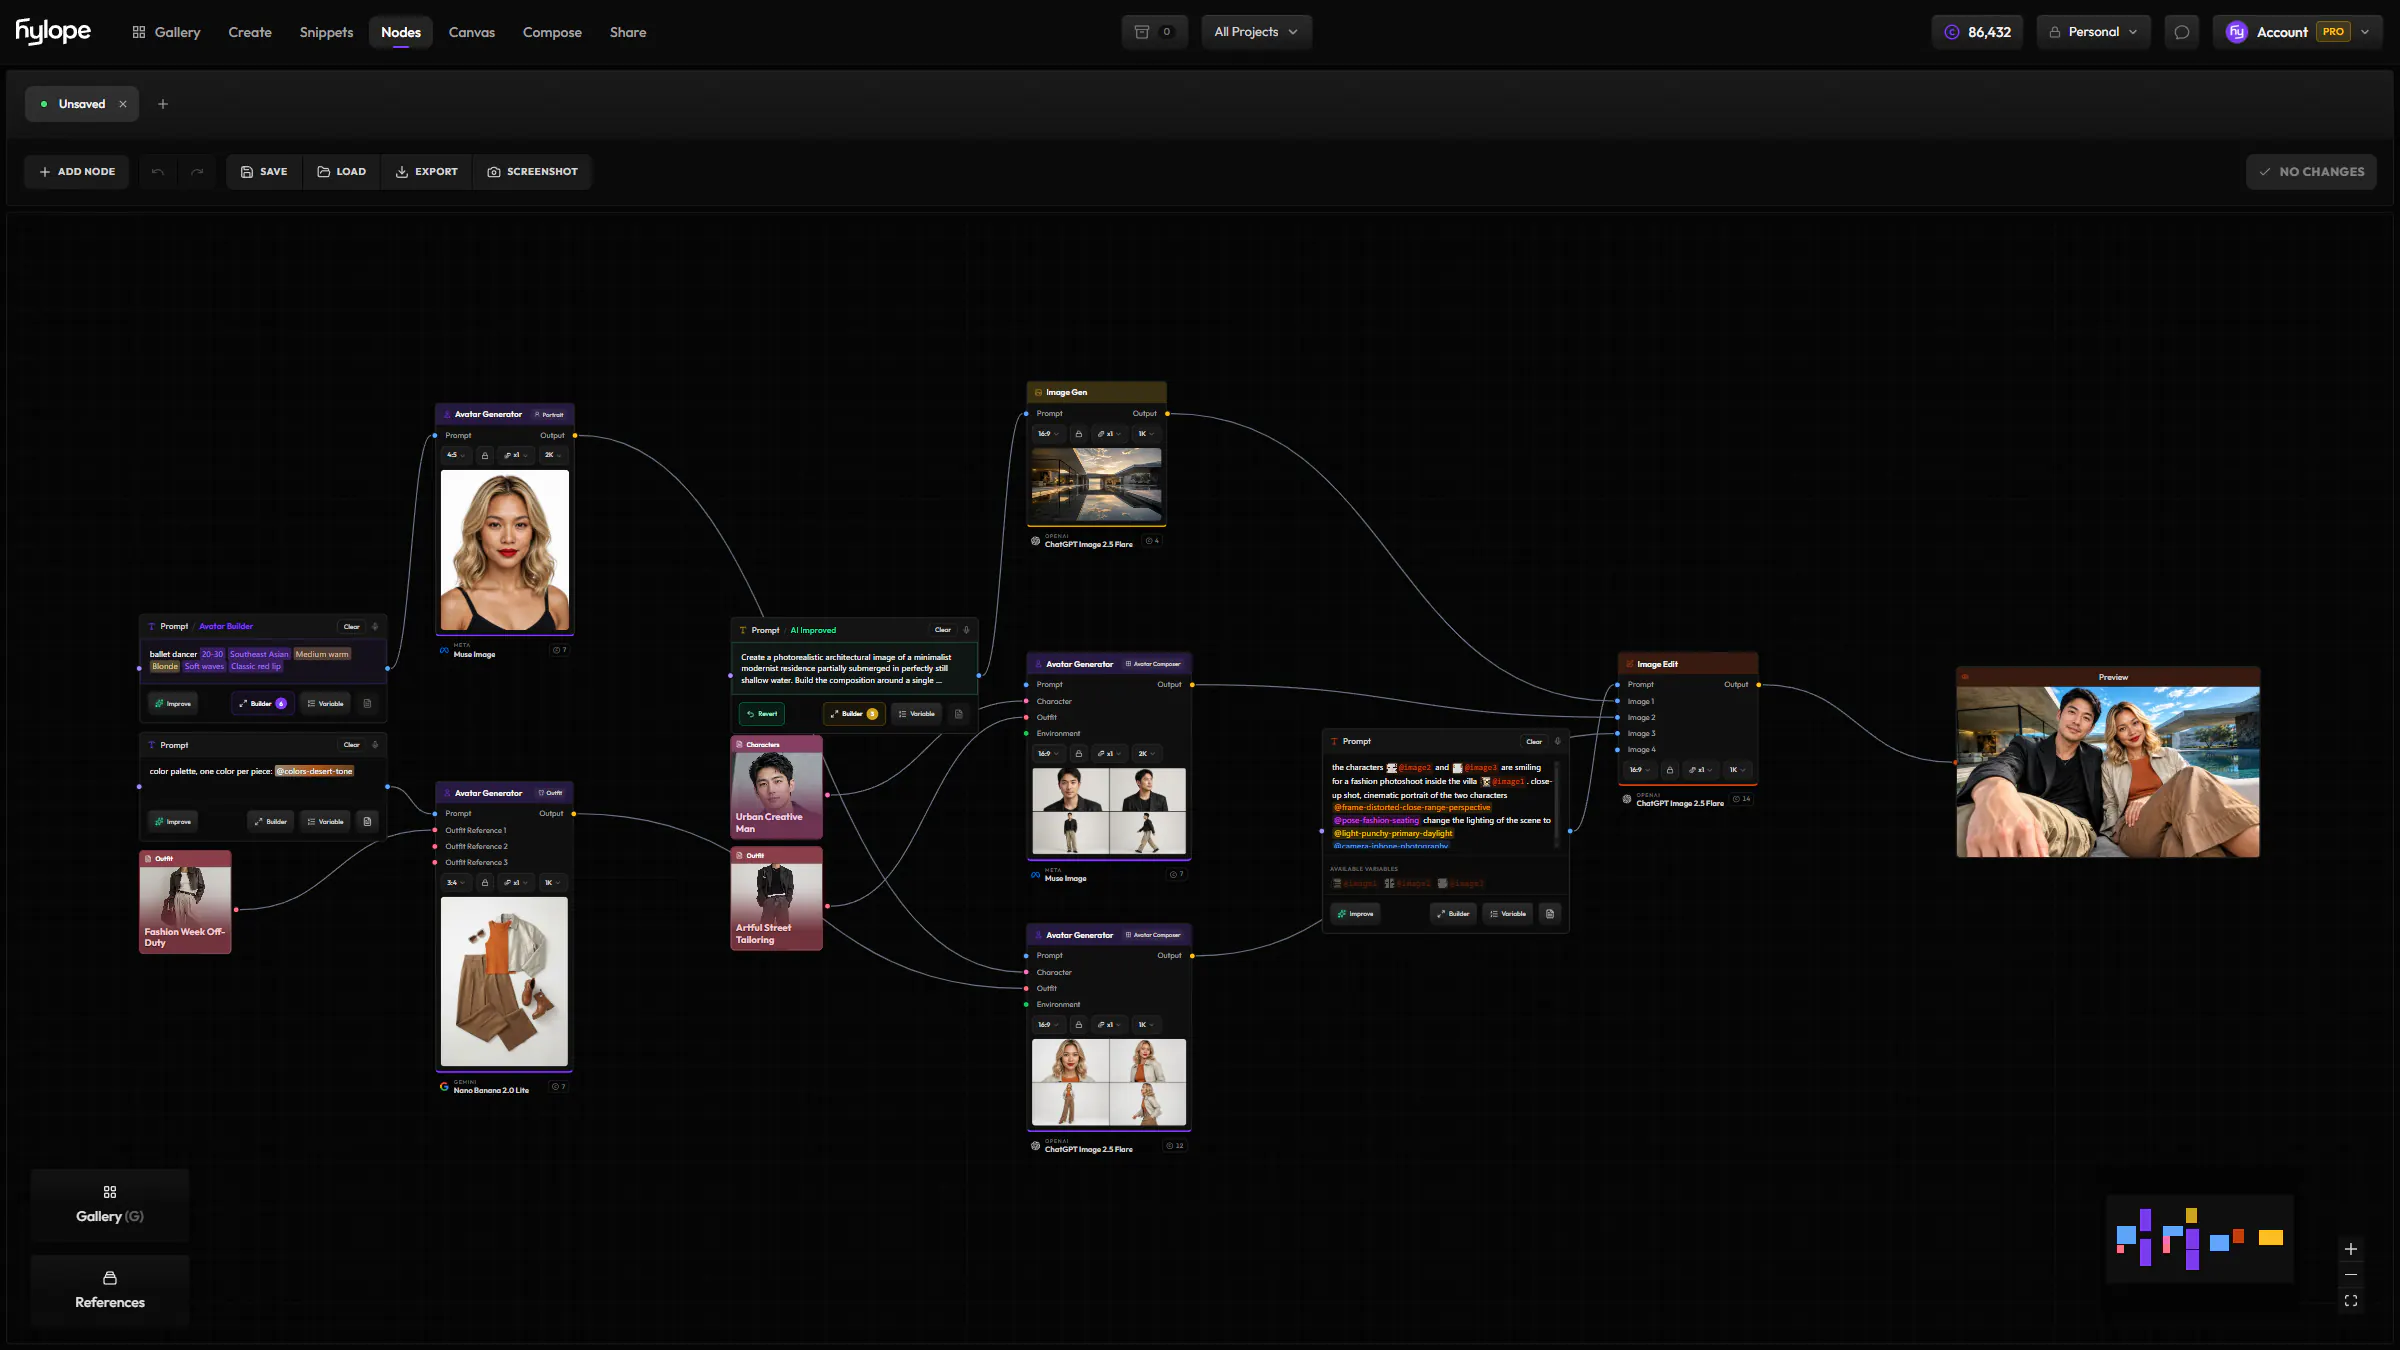The image size is (2400, 1350).
Task: Click the SCREENSHOT button
Action: 532,172
